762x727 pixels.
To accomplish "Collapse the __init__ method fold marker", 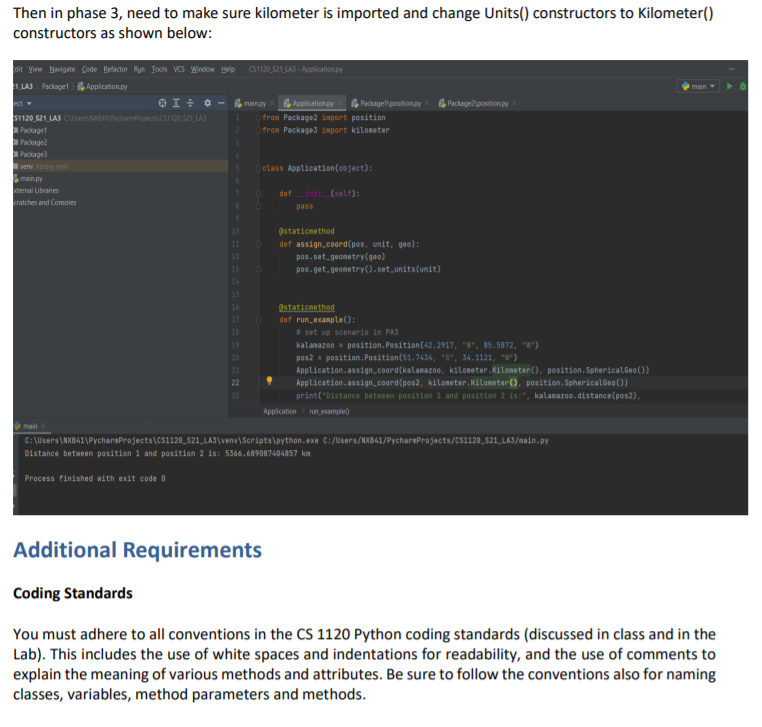I will (259, 193).
